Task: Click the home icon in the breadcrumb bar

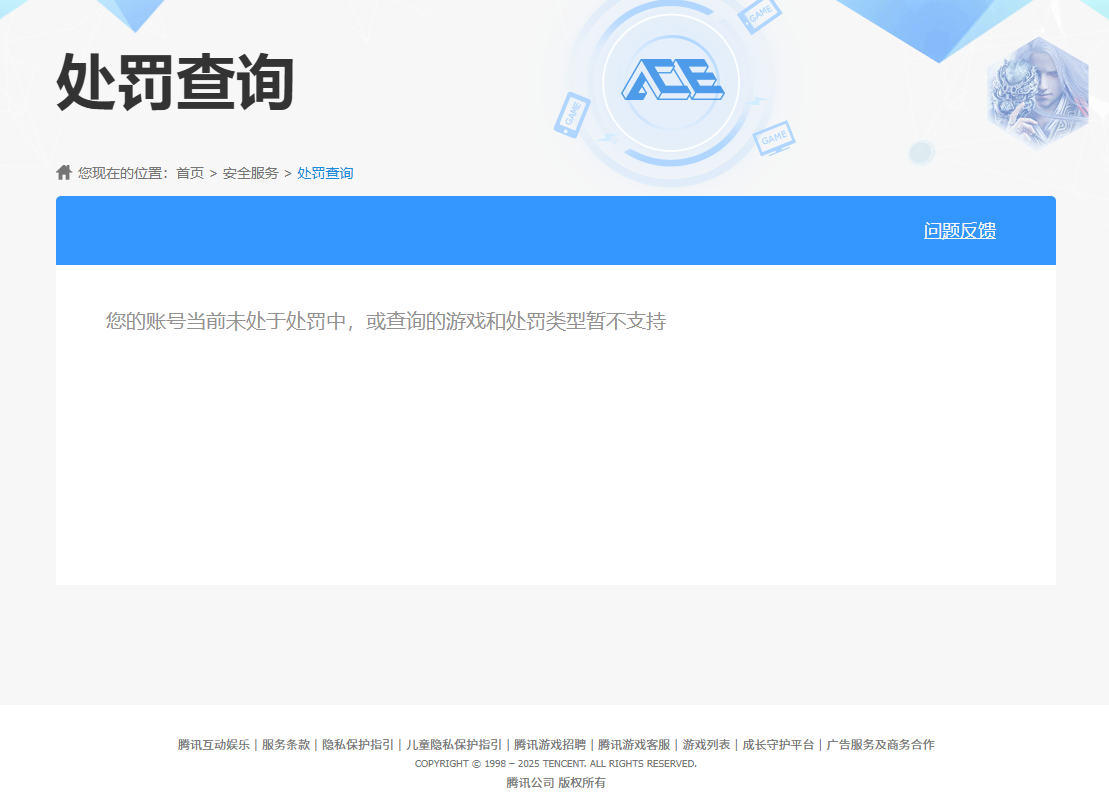Action: tap(62, 171)
